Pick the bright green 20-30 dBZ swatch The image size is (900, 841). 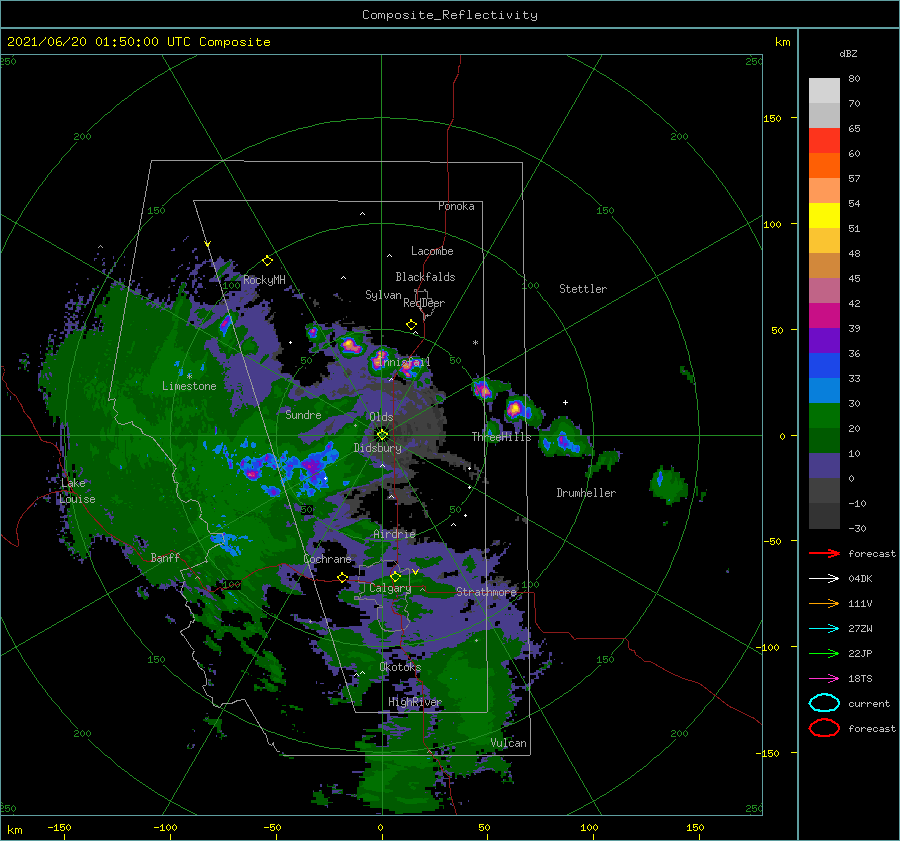[824, 416]
